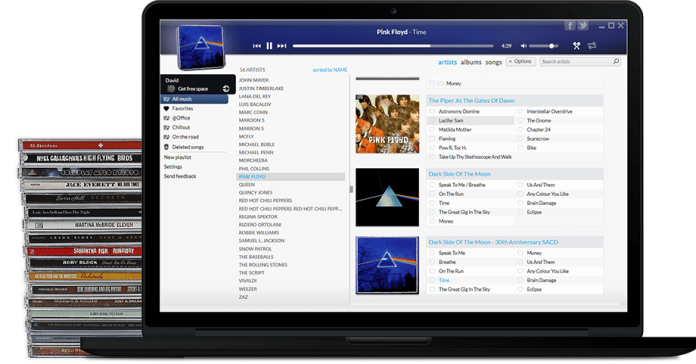This screenshot has height=364, width=696.
Task: Toggle the repeat icon
Action: [x=592, y=45]
